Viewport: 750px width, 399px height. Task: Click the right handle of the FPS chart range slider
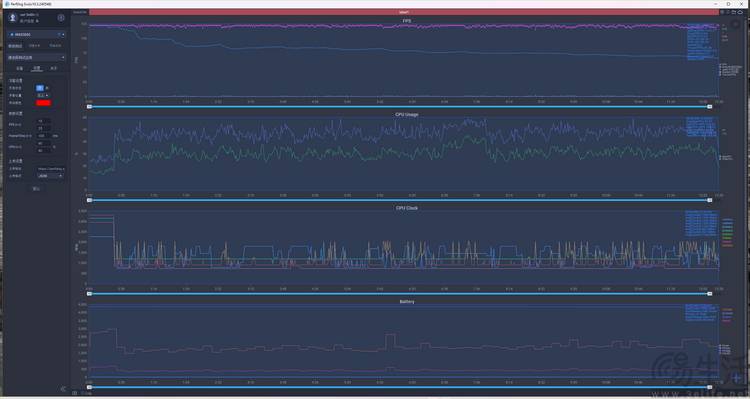[x=710, y=107]
